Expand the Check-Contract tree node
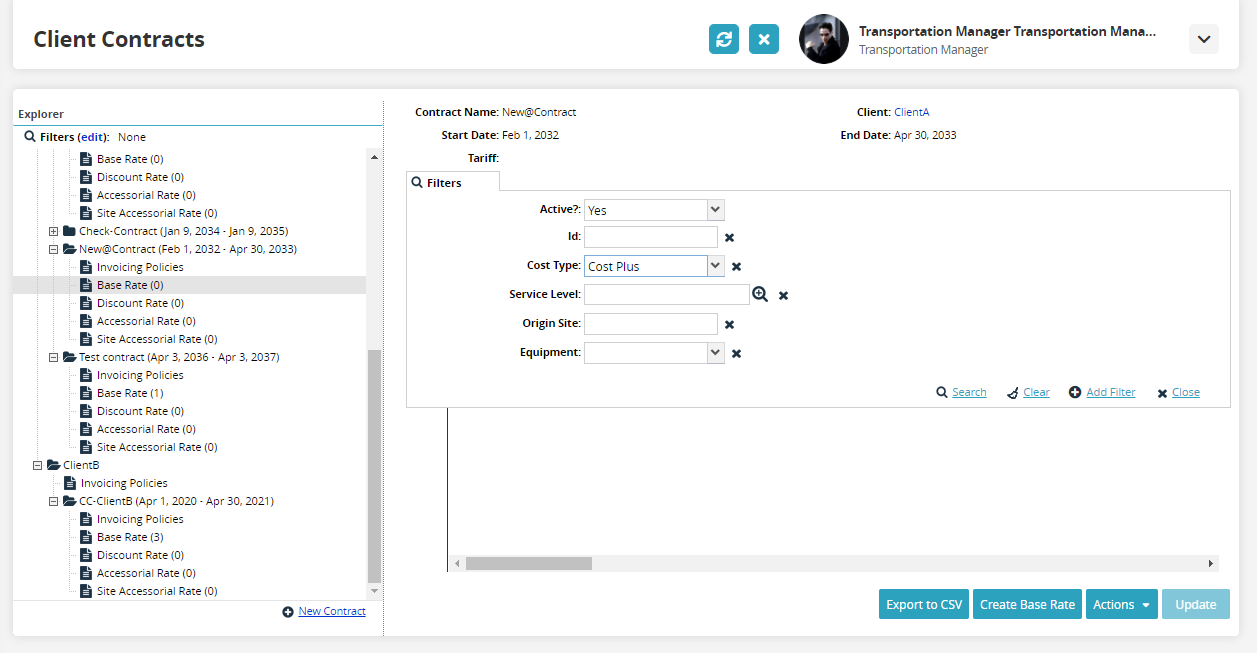 pyautogui.click(x=54, y=231)
